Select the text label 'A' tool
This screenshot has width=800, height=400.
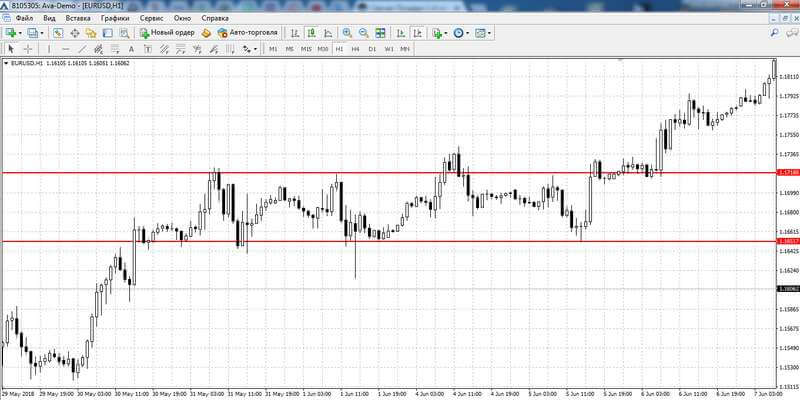coord(131,49)
